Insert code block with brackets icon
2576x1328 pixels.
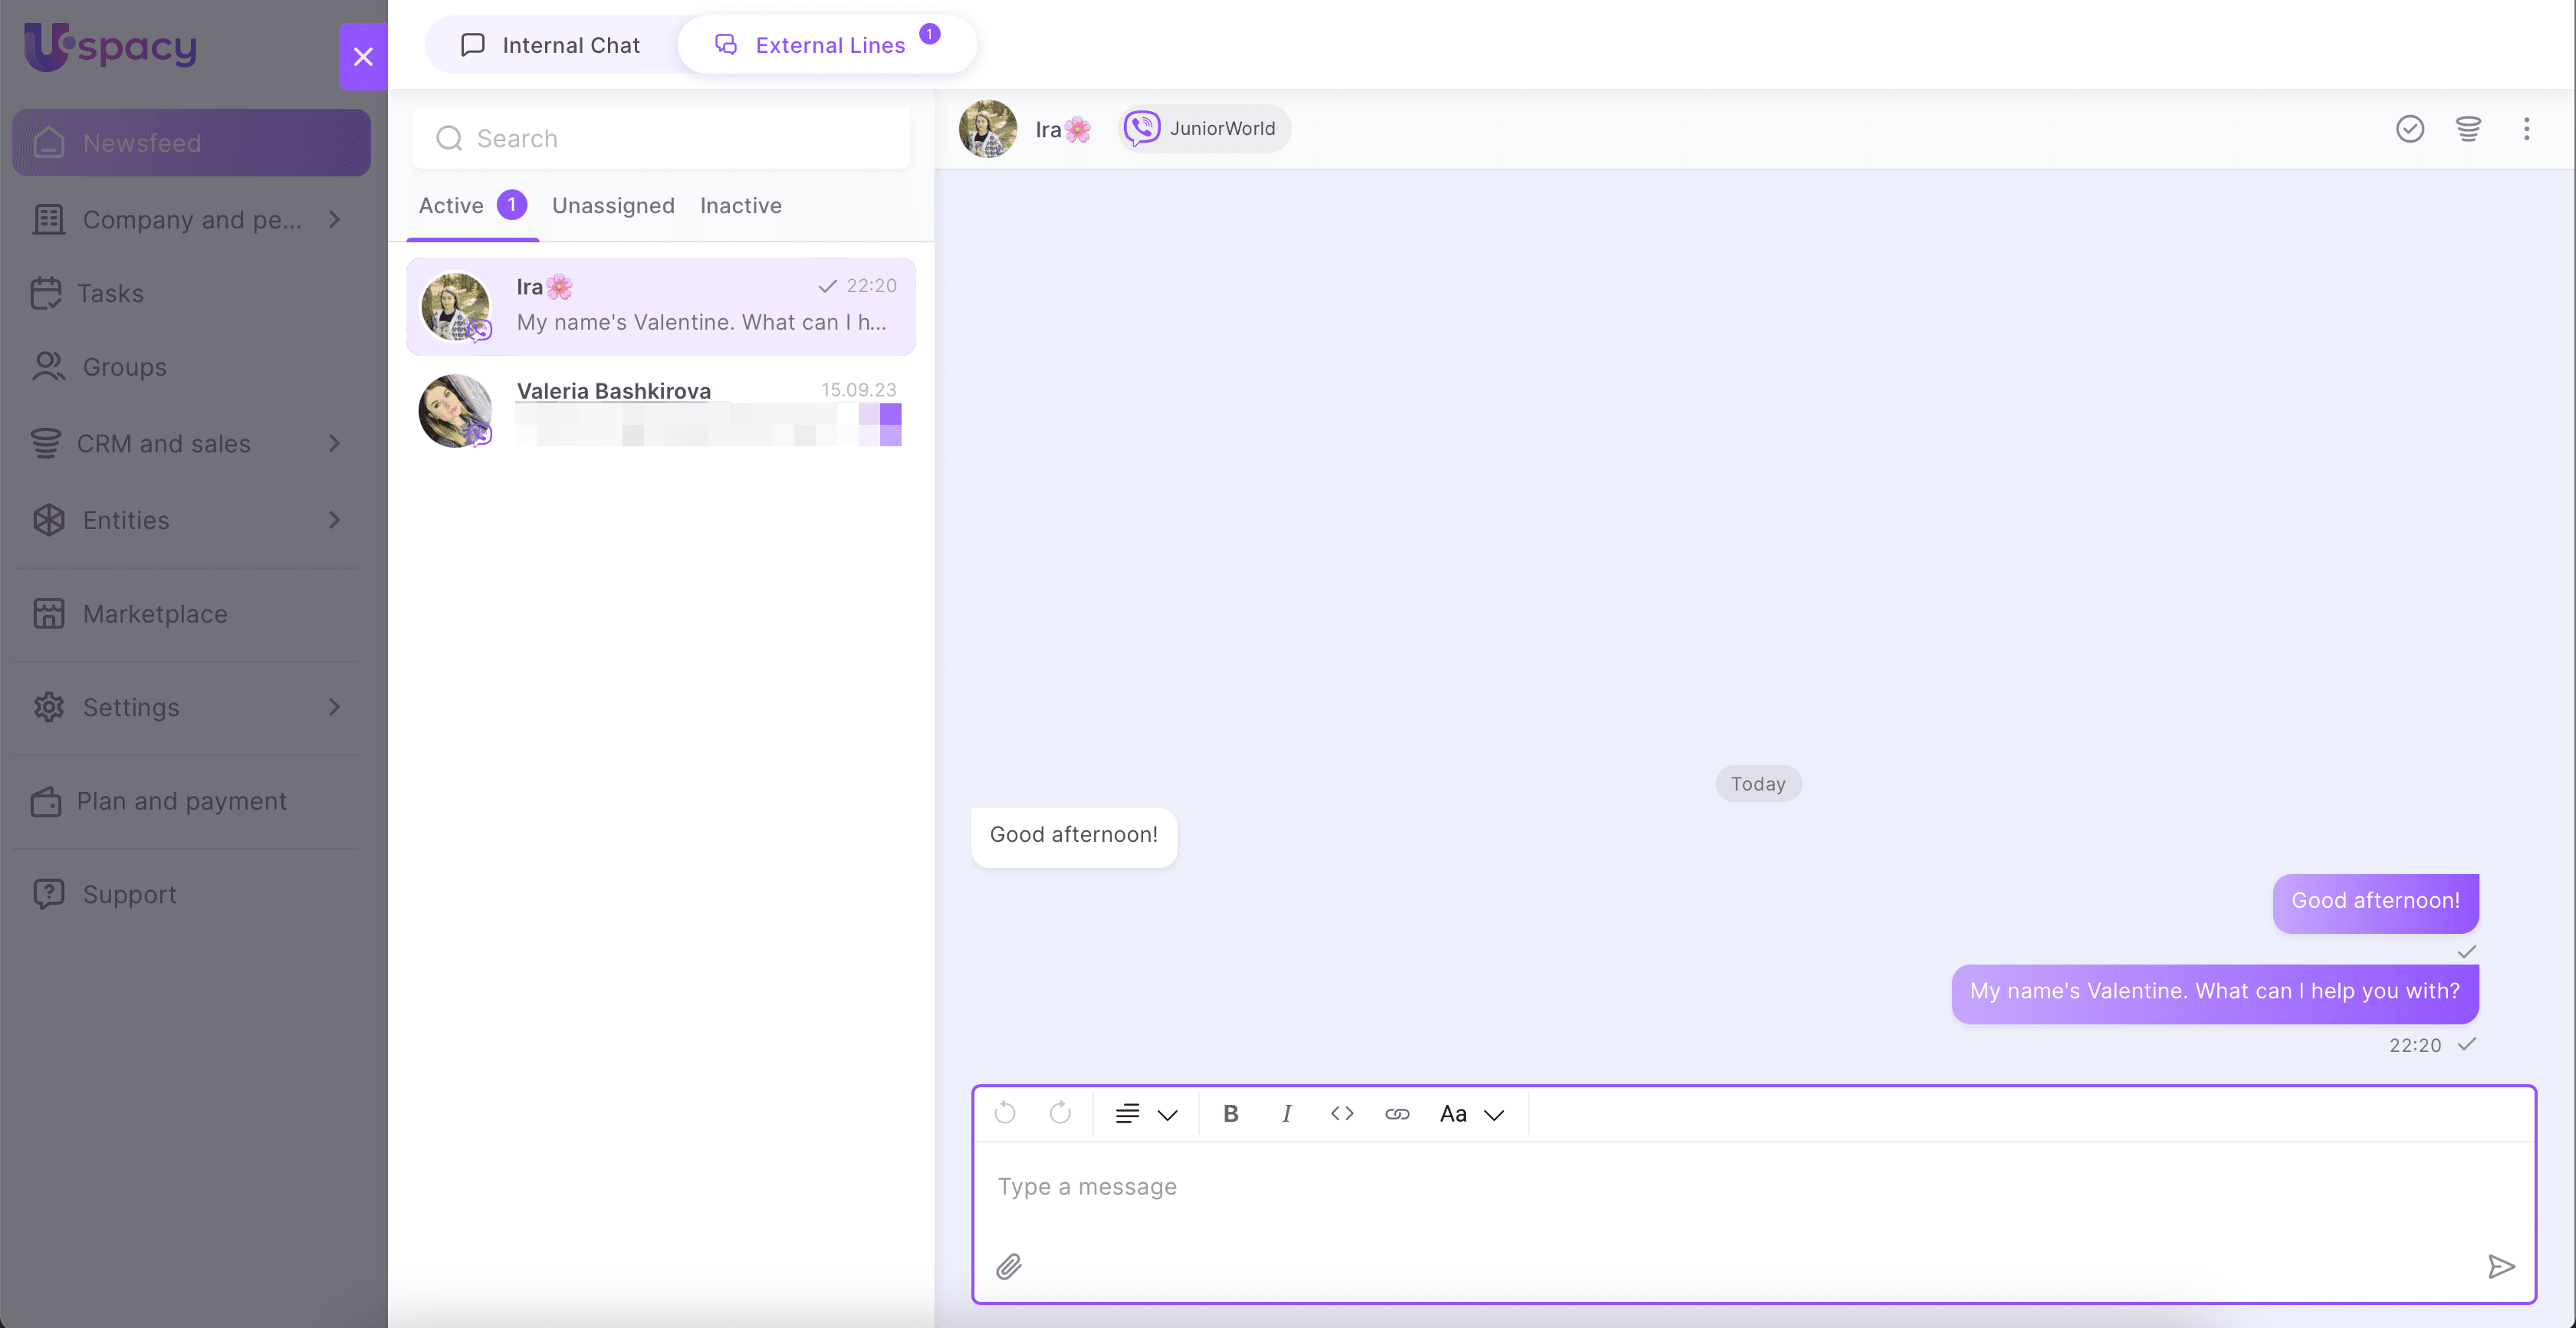point(1342,1113)
